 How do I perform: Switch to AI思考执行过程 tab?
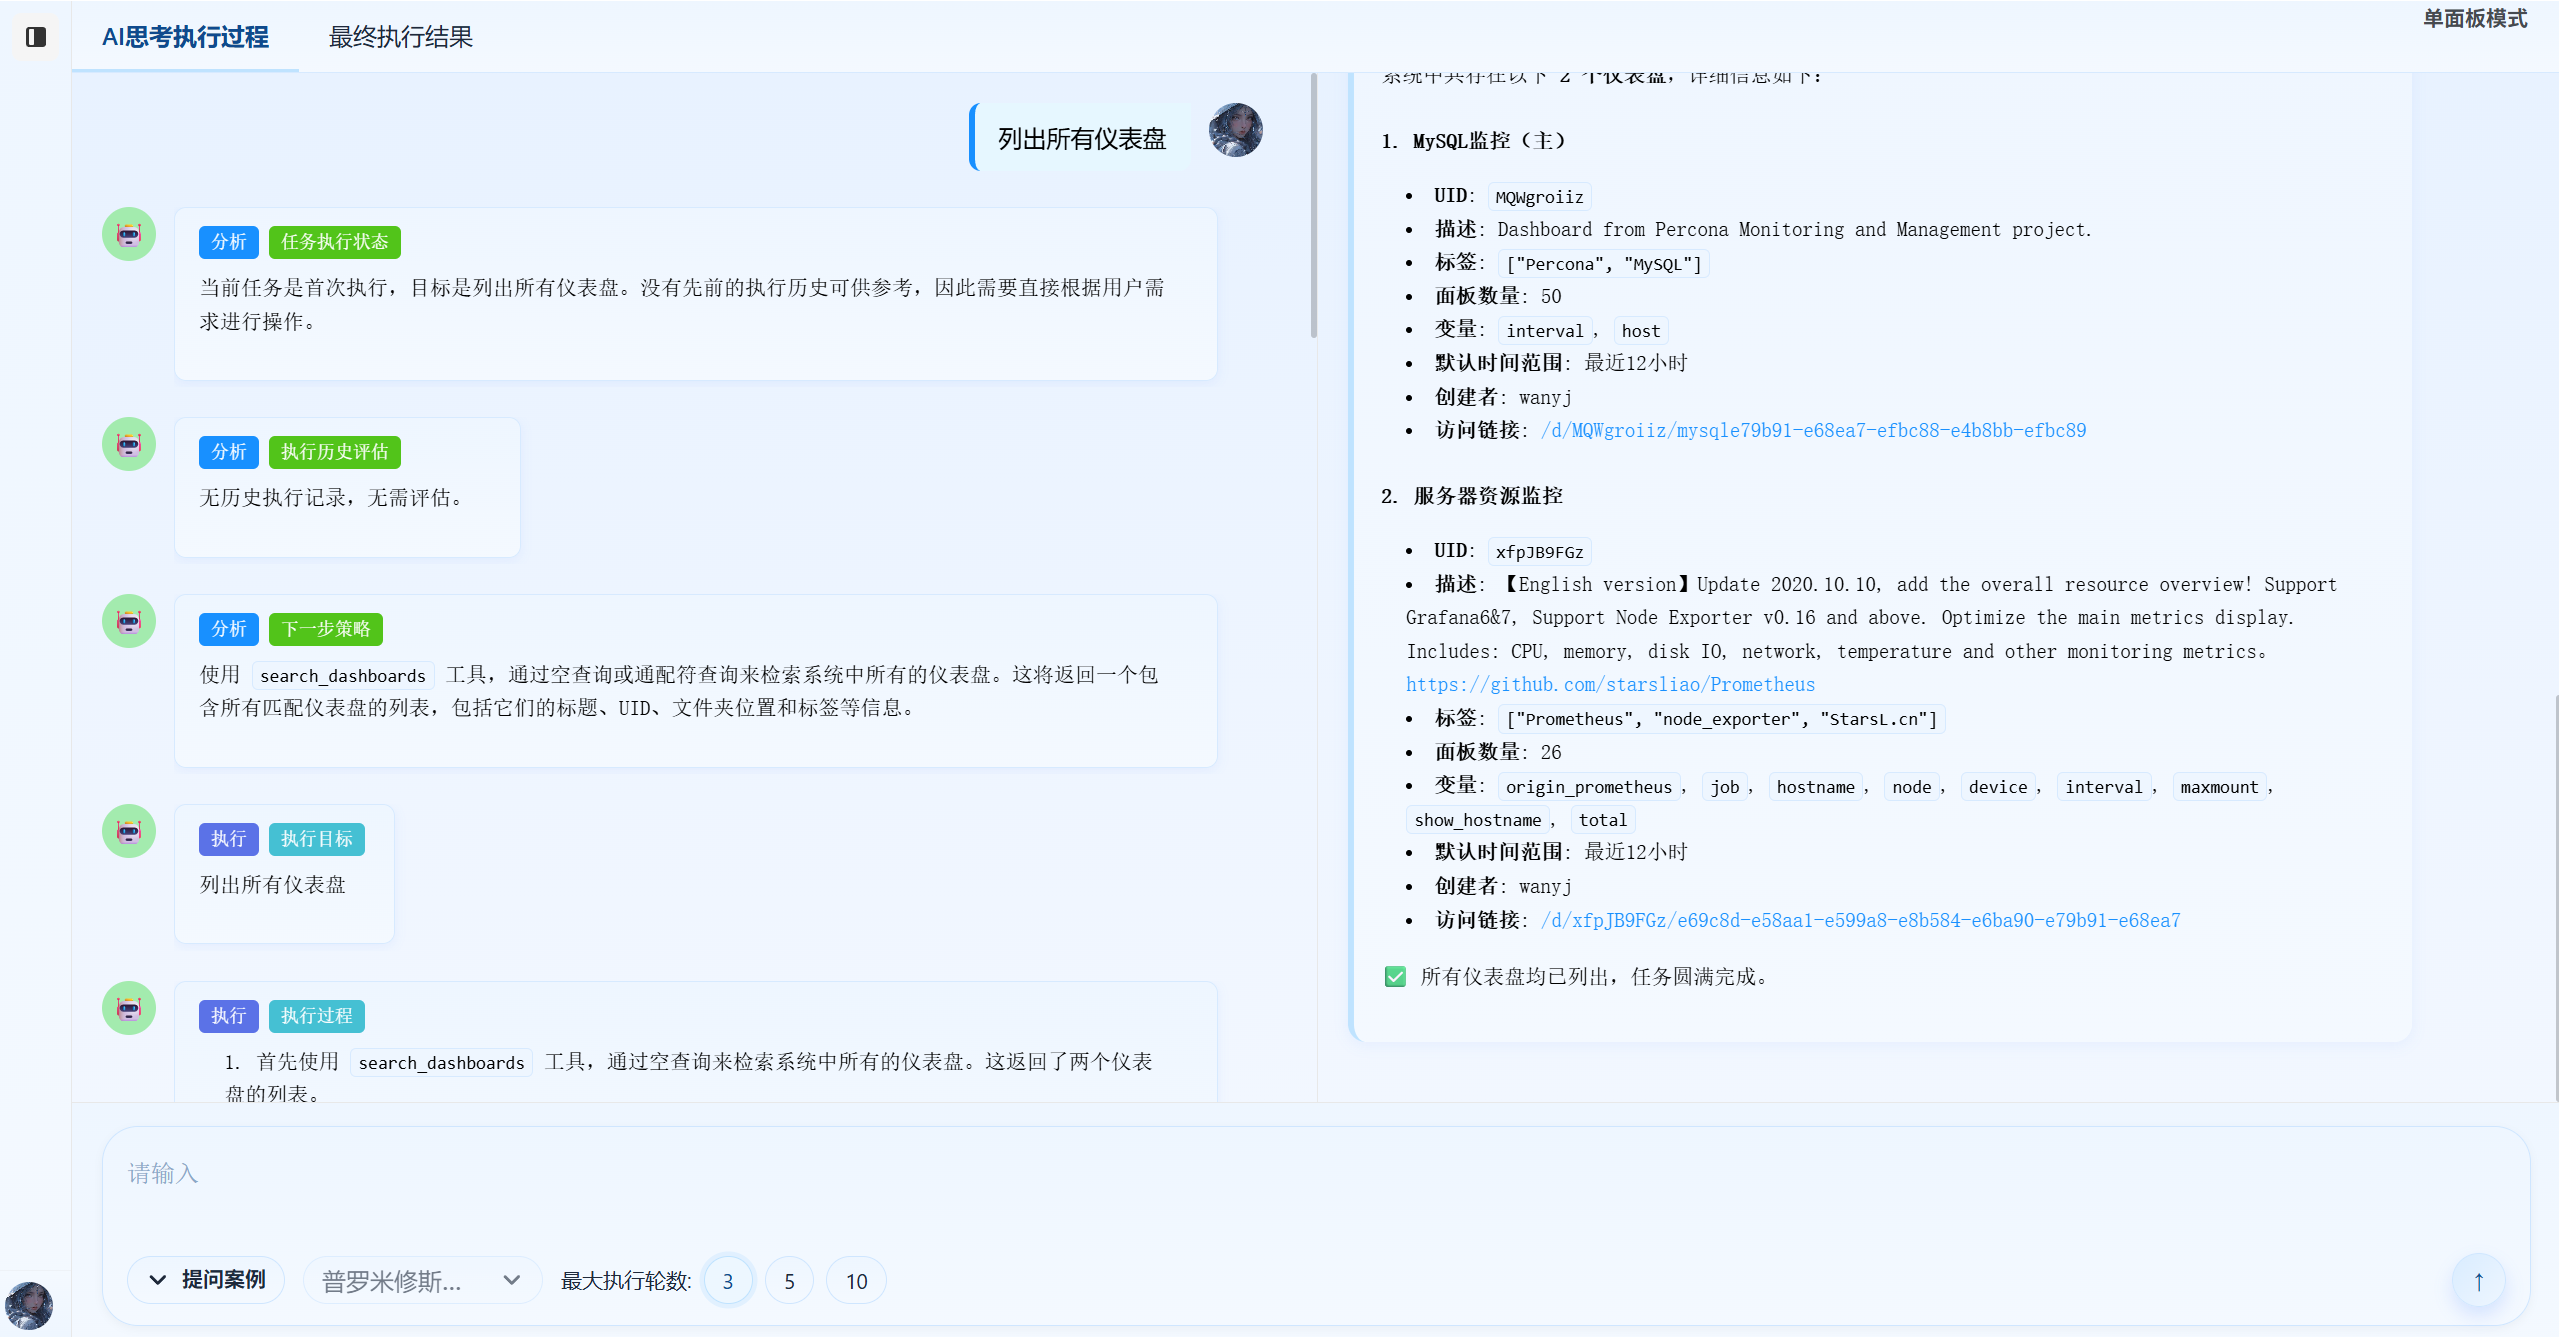point(185,37)
